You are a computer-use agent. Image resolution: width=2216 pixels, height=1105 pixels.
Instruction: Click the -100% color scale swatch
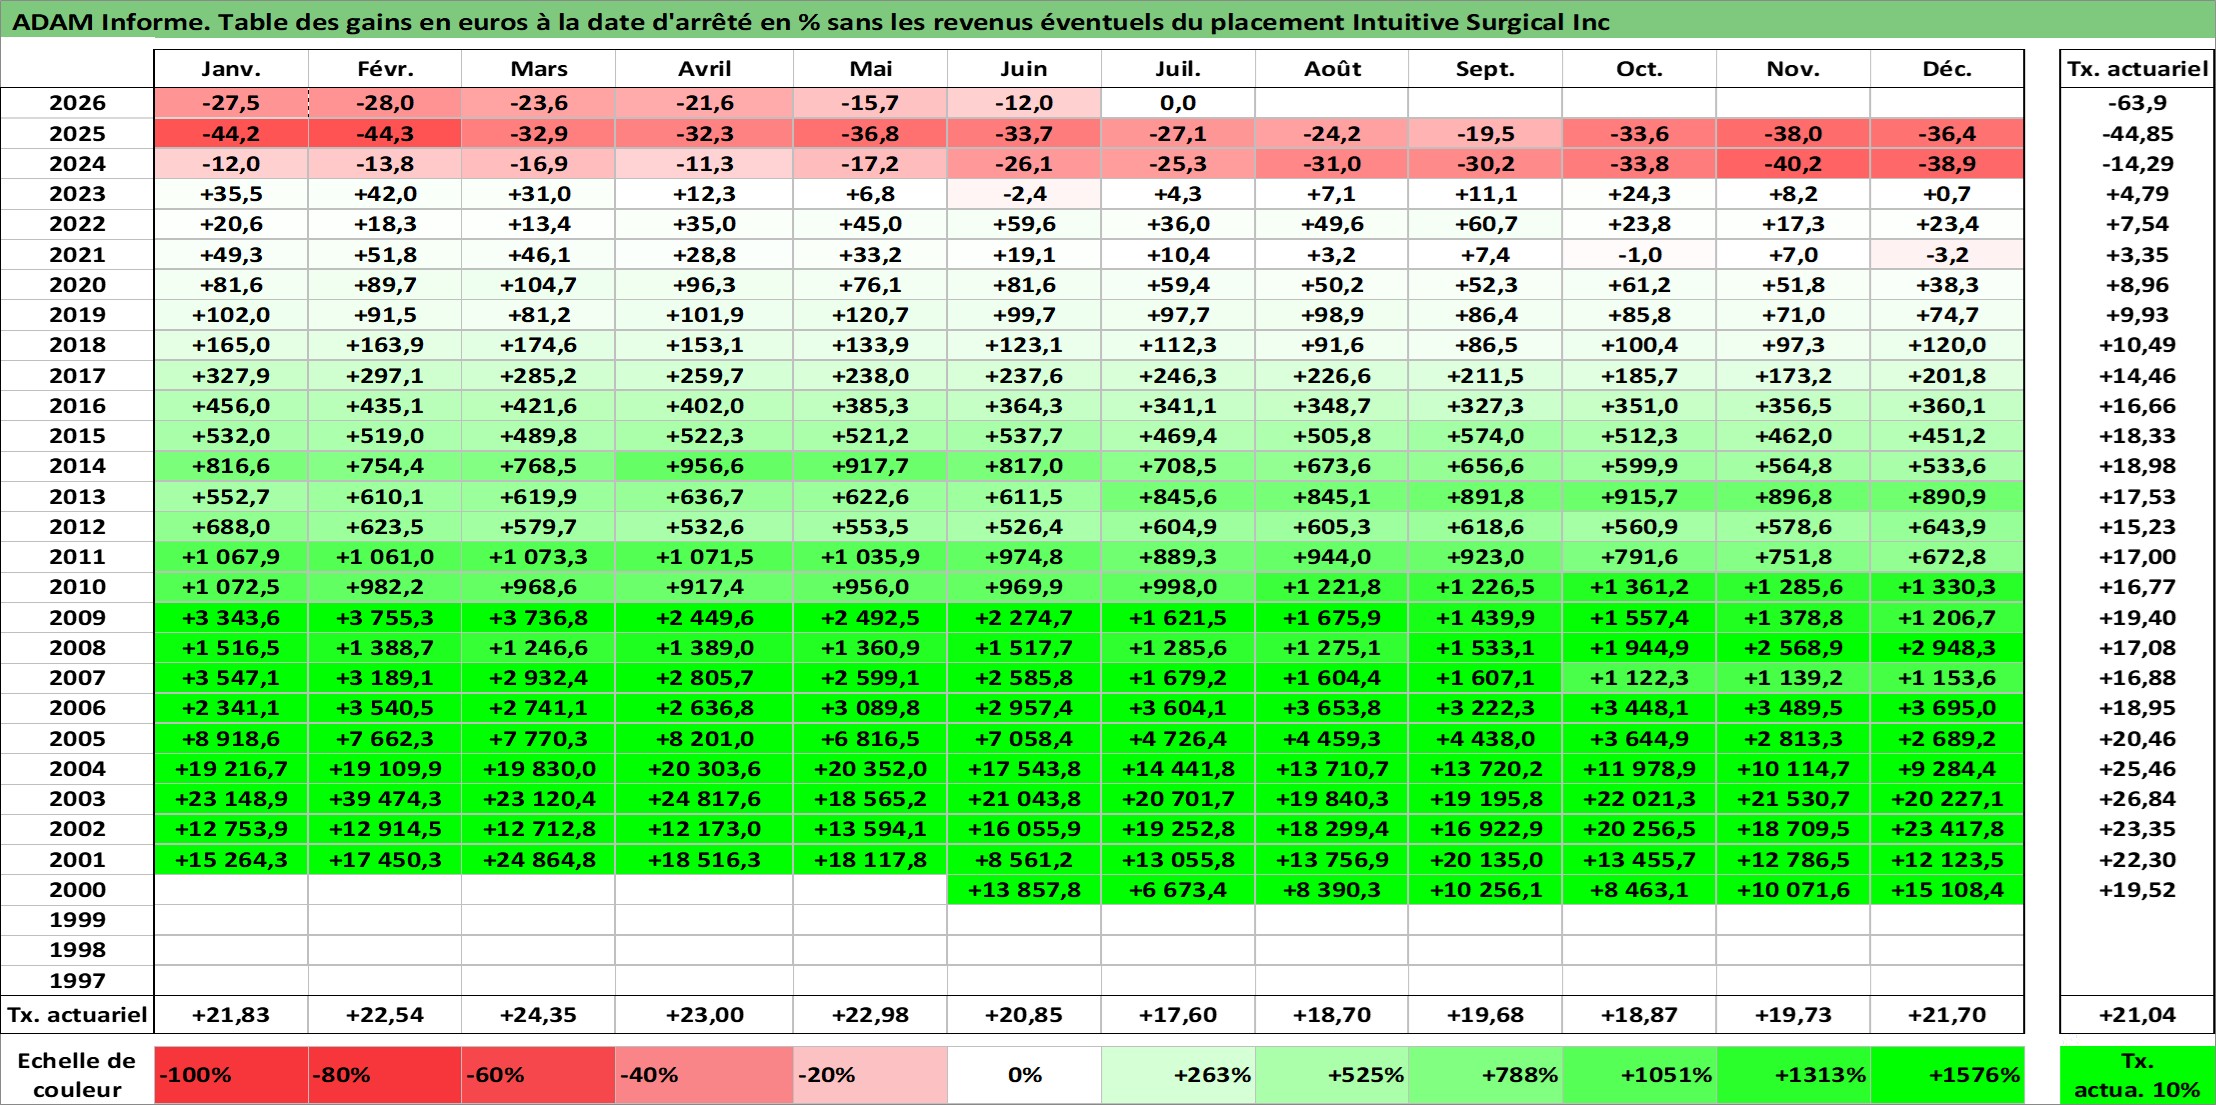231,1075
